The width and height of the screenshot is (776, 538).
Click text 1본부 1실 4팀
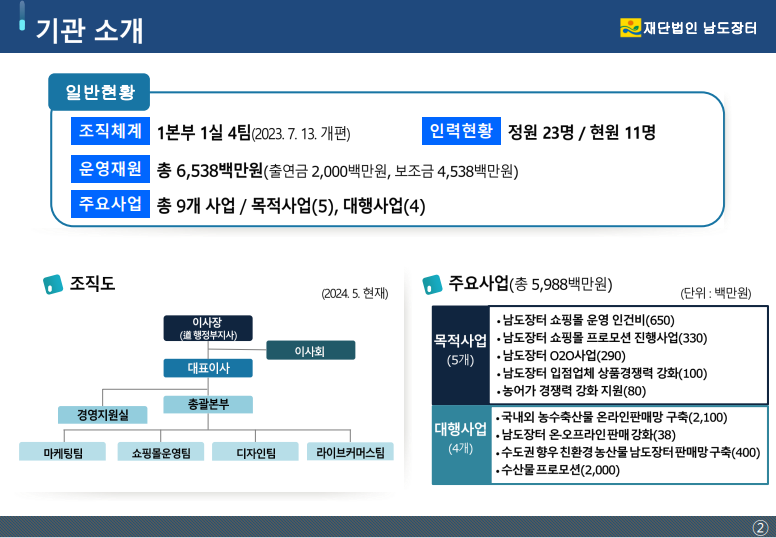(x=204, y=133)
